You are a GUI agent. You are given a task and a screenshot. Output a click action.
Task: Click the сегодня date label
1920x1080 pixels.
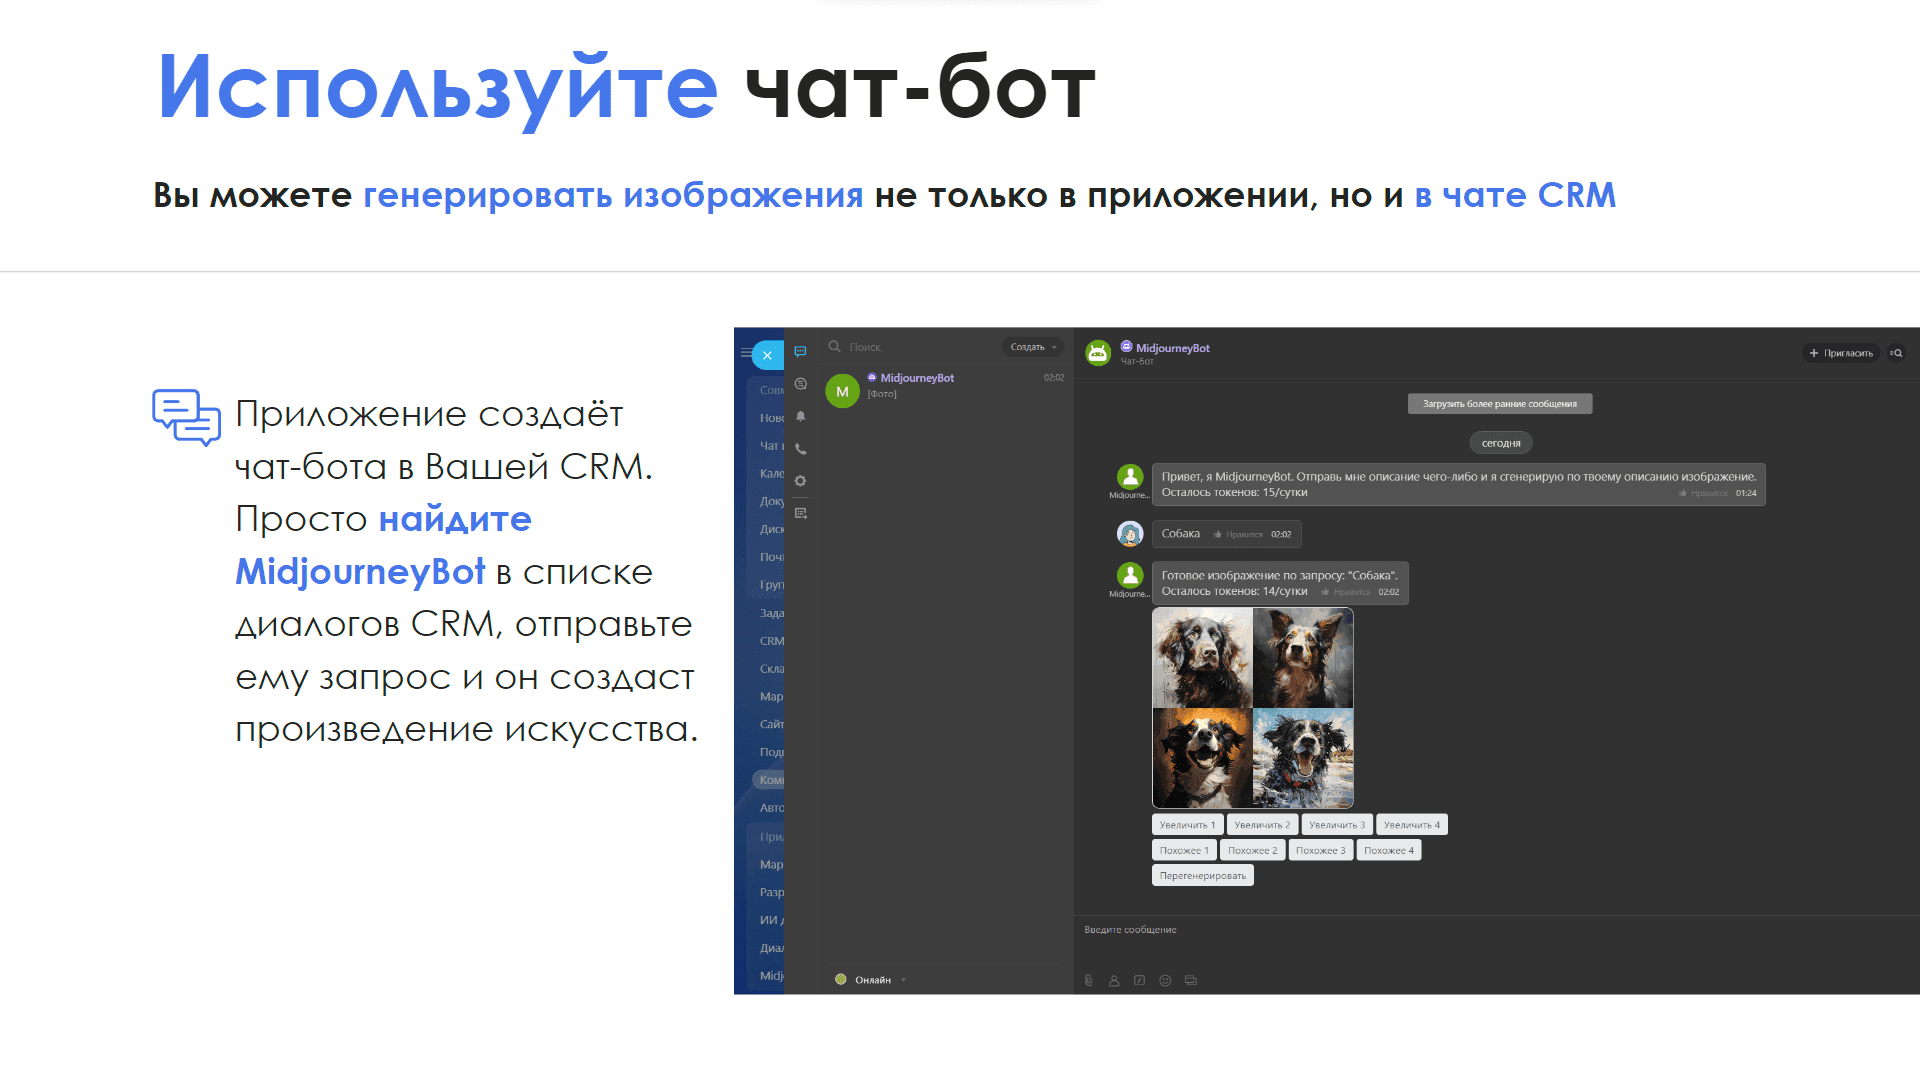pos(1501,443)
